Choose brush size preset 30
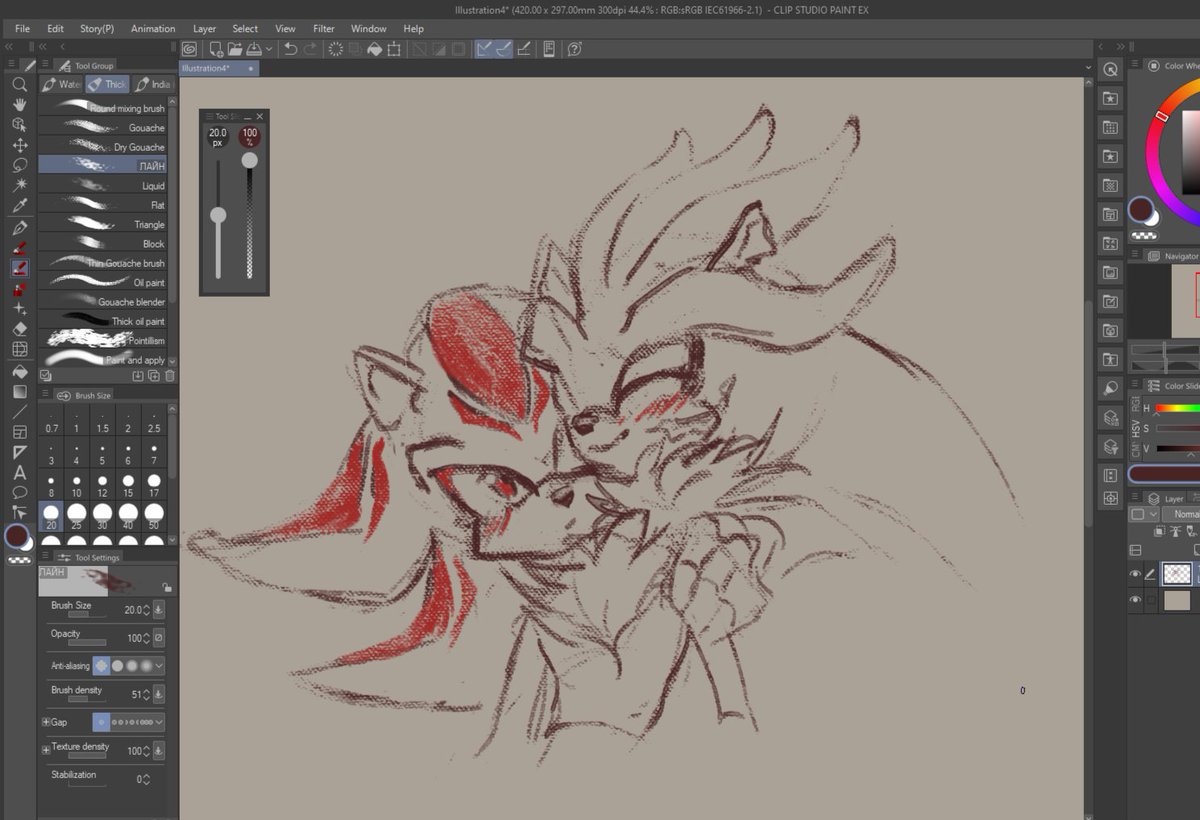The height and width of the screenshot is (820, 1200). (102, 516)
